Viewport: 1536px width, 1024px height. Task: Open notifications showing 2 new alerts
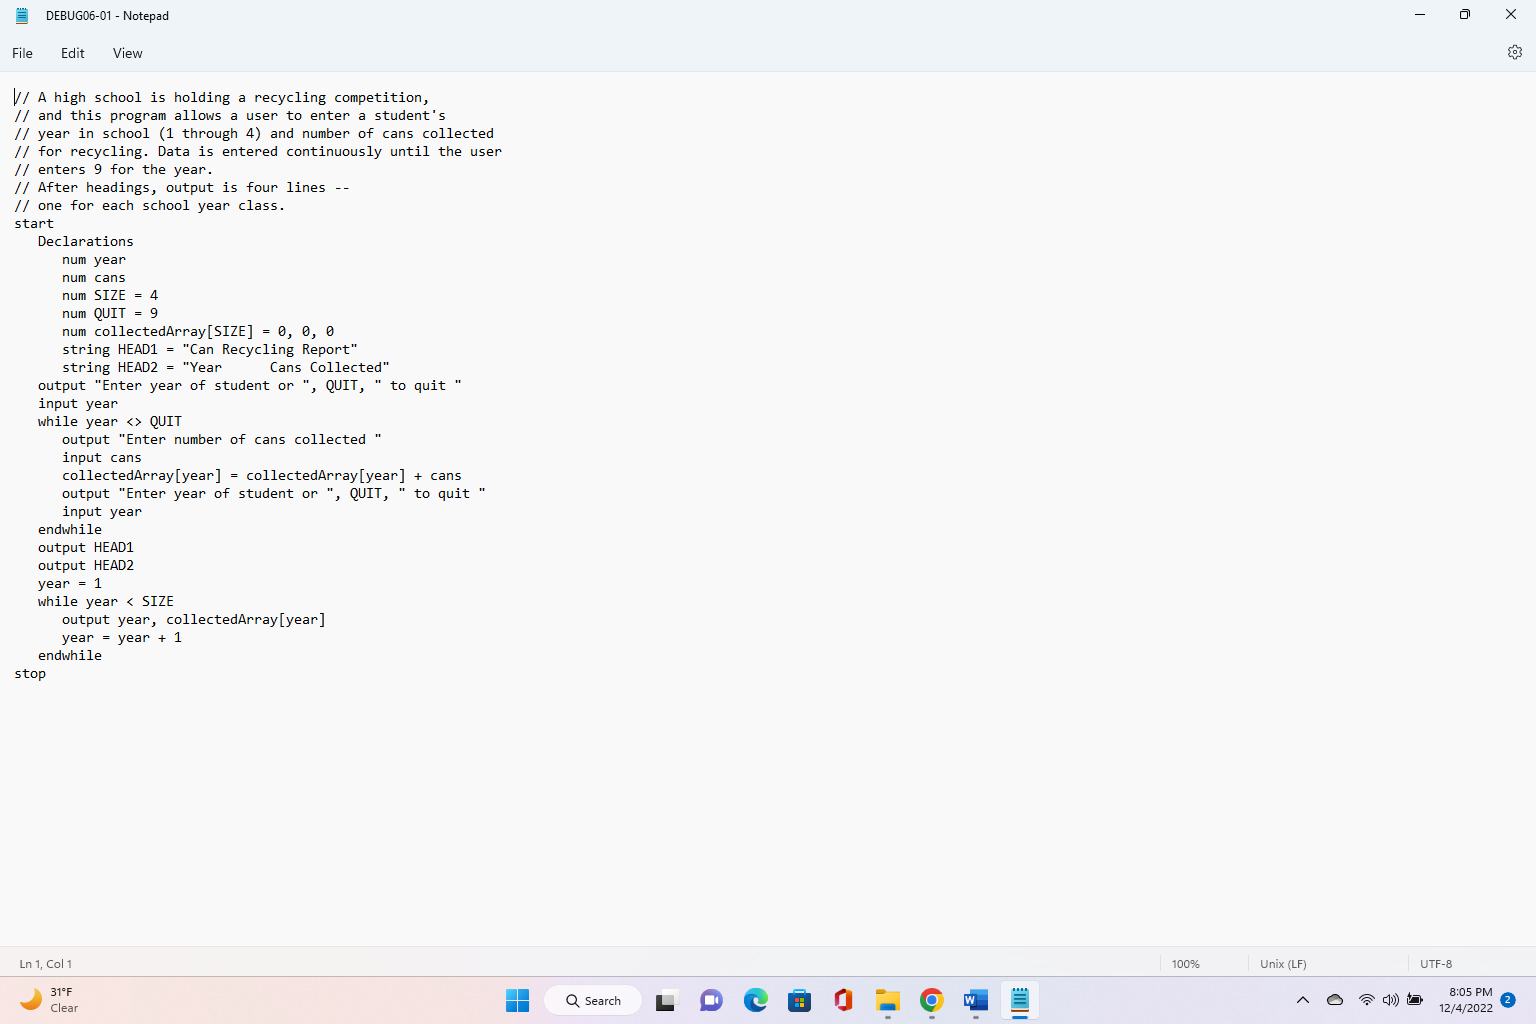click(1508, 1000)
